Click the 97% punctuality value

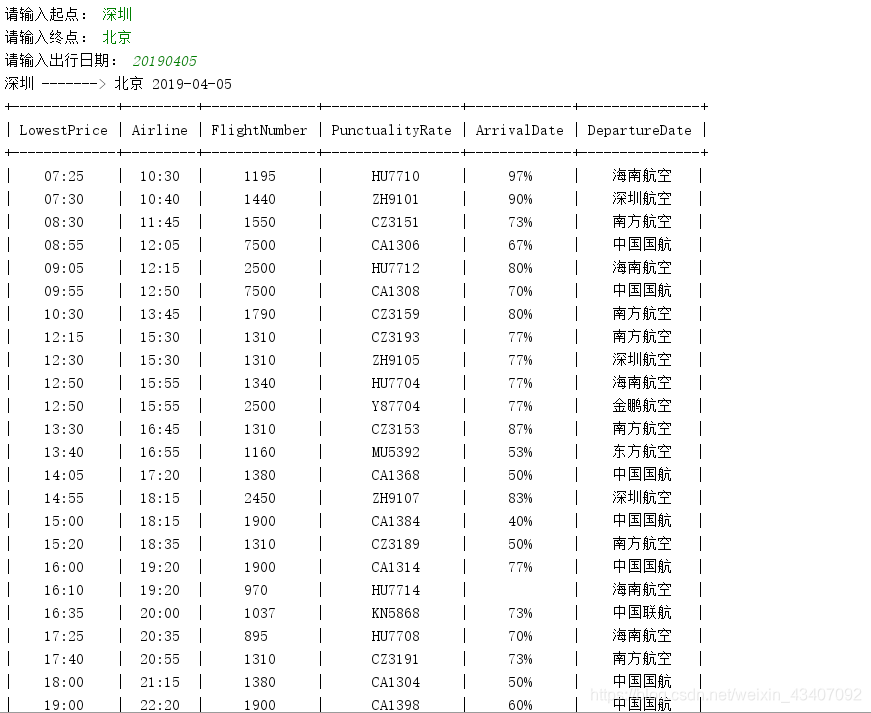tap(520, 176)
